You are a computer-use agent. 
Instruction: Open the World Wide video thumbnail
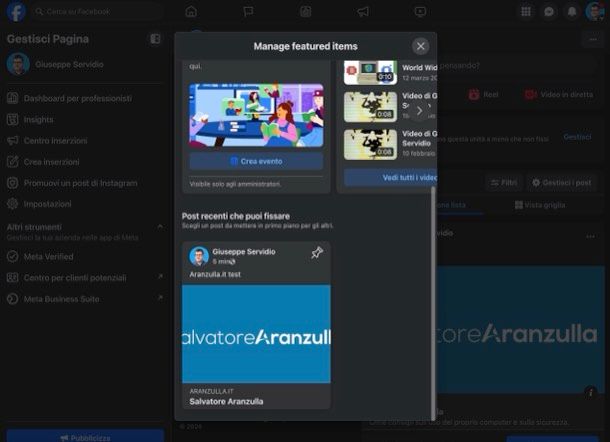370,72
